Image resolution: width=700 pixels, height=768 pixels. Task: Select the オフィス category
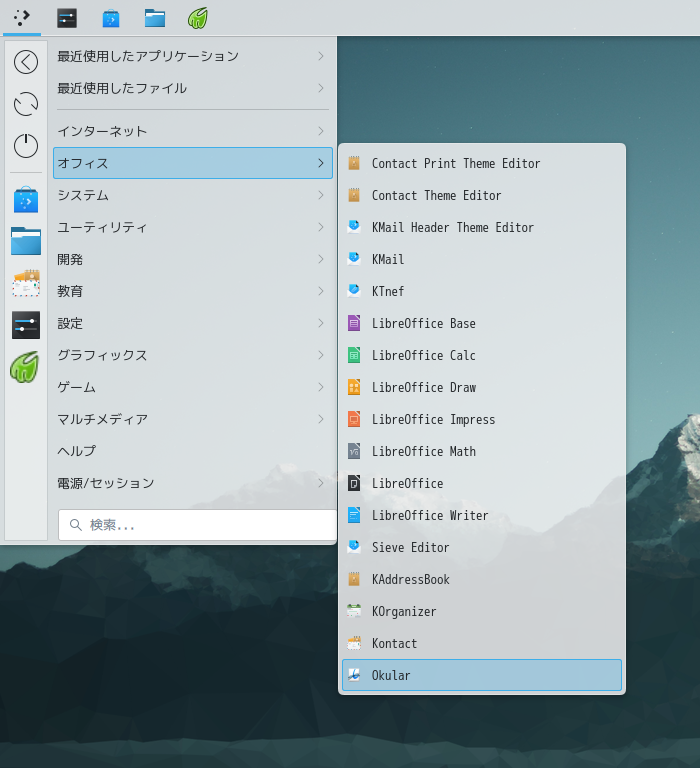(193, 163)
